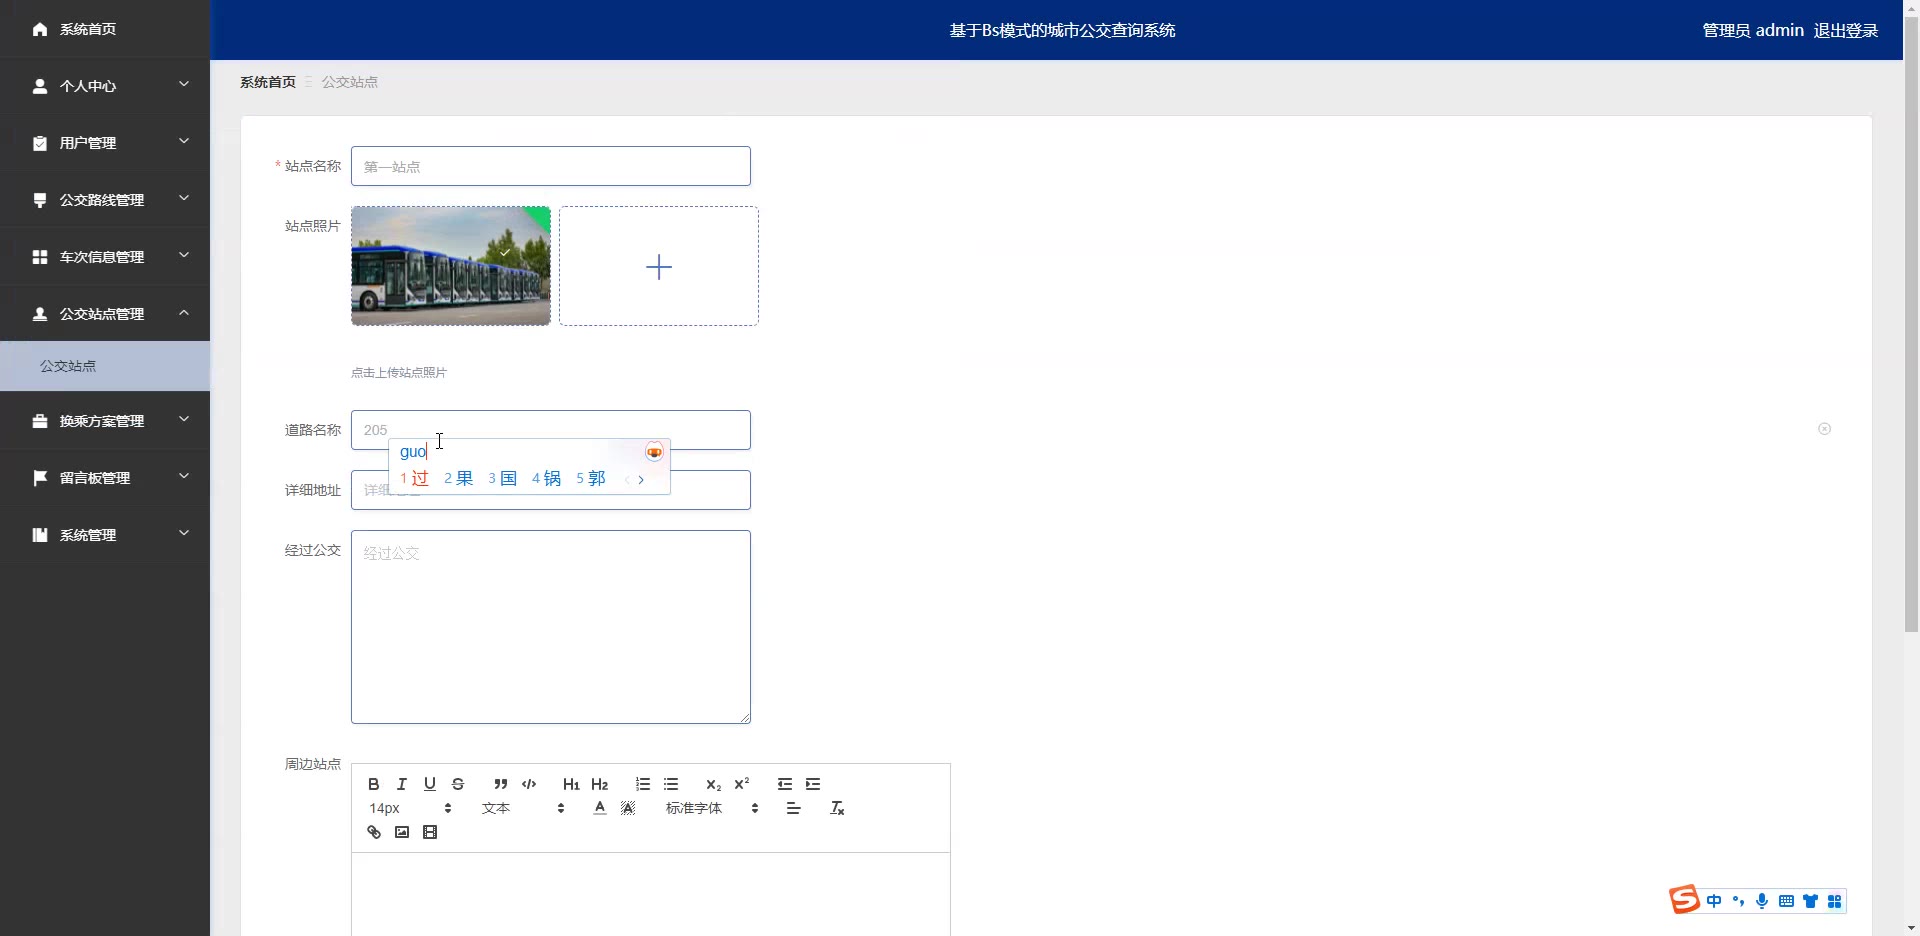Insert a video into the editor
This screenshot has height=936, width=1920.
[x=430, y=832]
